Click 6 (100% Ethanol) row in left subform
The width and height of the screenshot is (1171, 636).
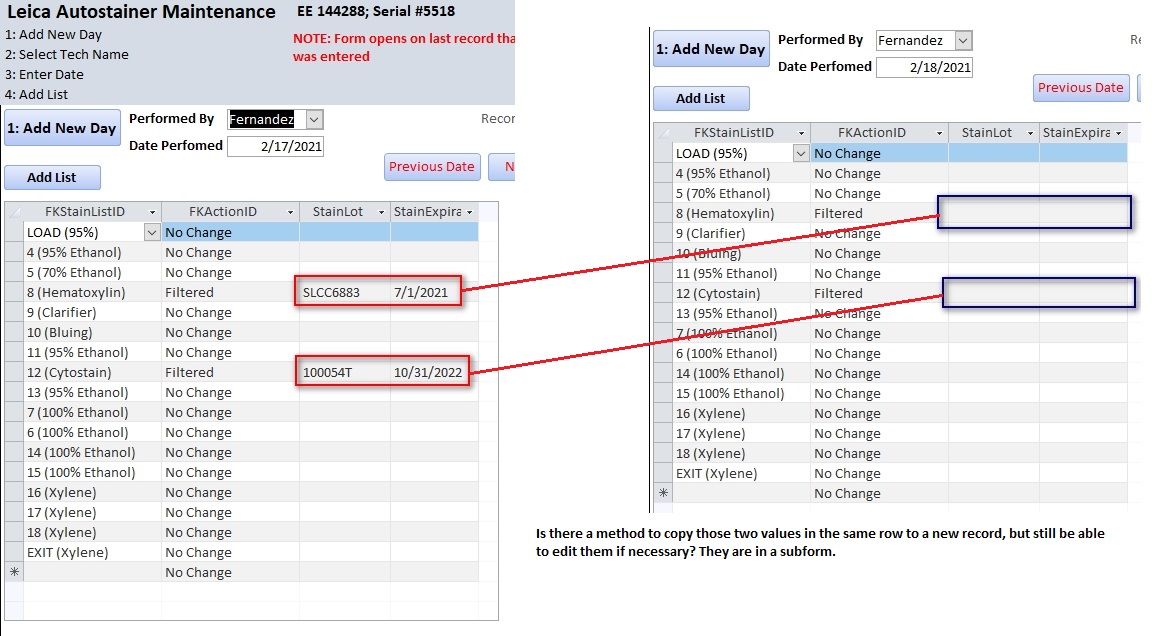pos(241,432)
